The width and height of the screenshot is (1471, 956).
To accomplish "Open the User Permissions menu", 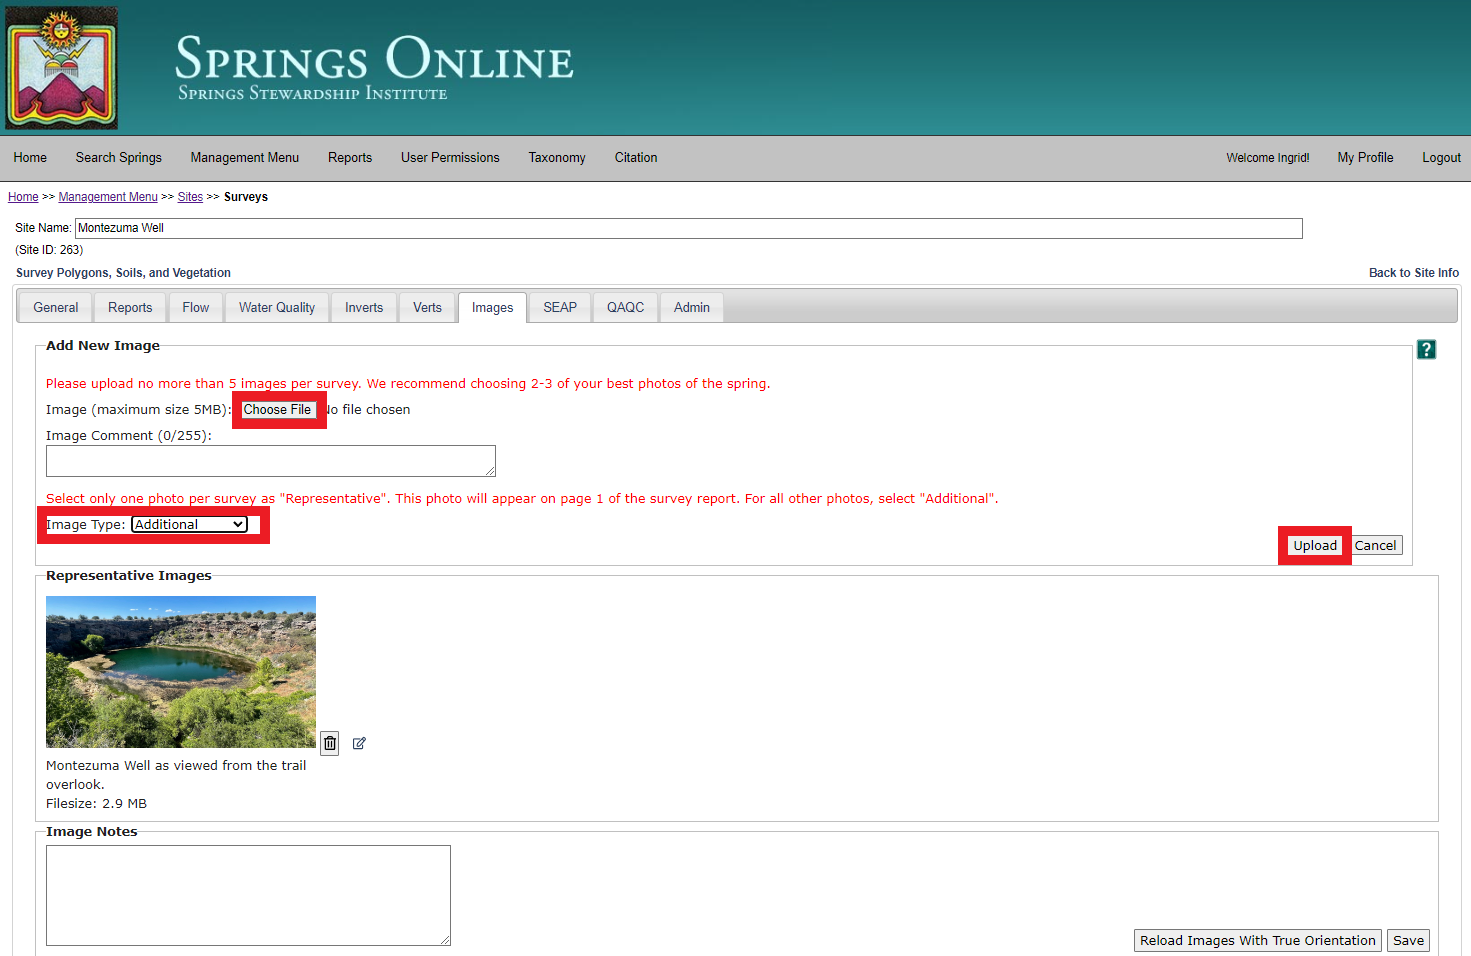I will pos(450,157).
